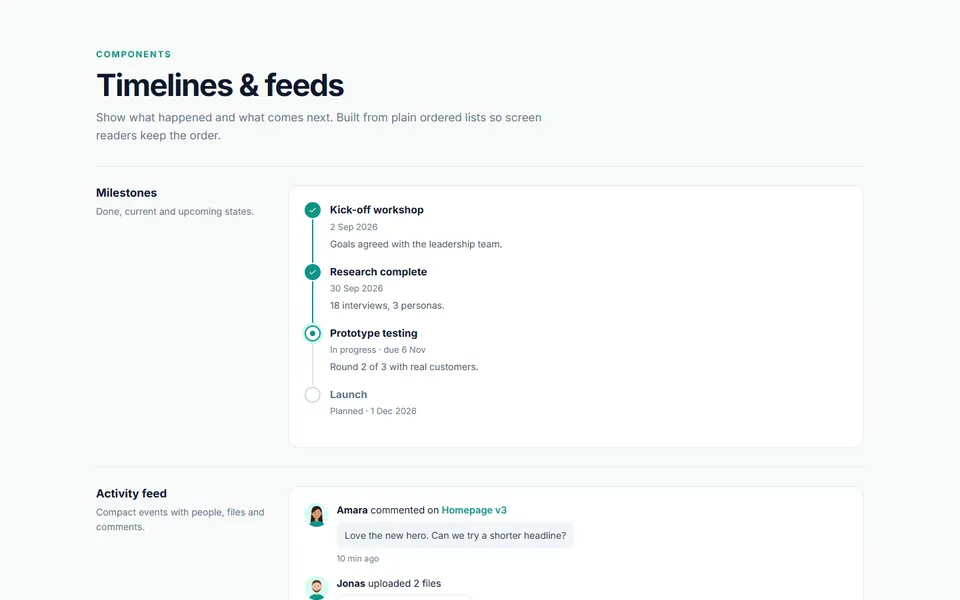The height and width of the screenshot is (600, 960).
Task: Click the Research complete checkmark icon
Action: [x=312, y=272]
